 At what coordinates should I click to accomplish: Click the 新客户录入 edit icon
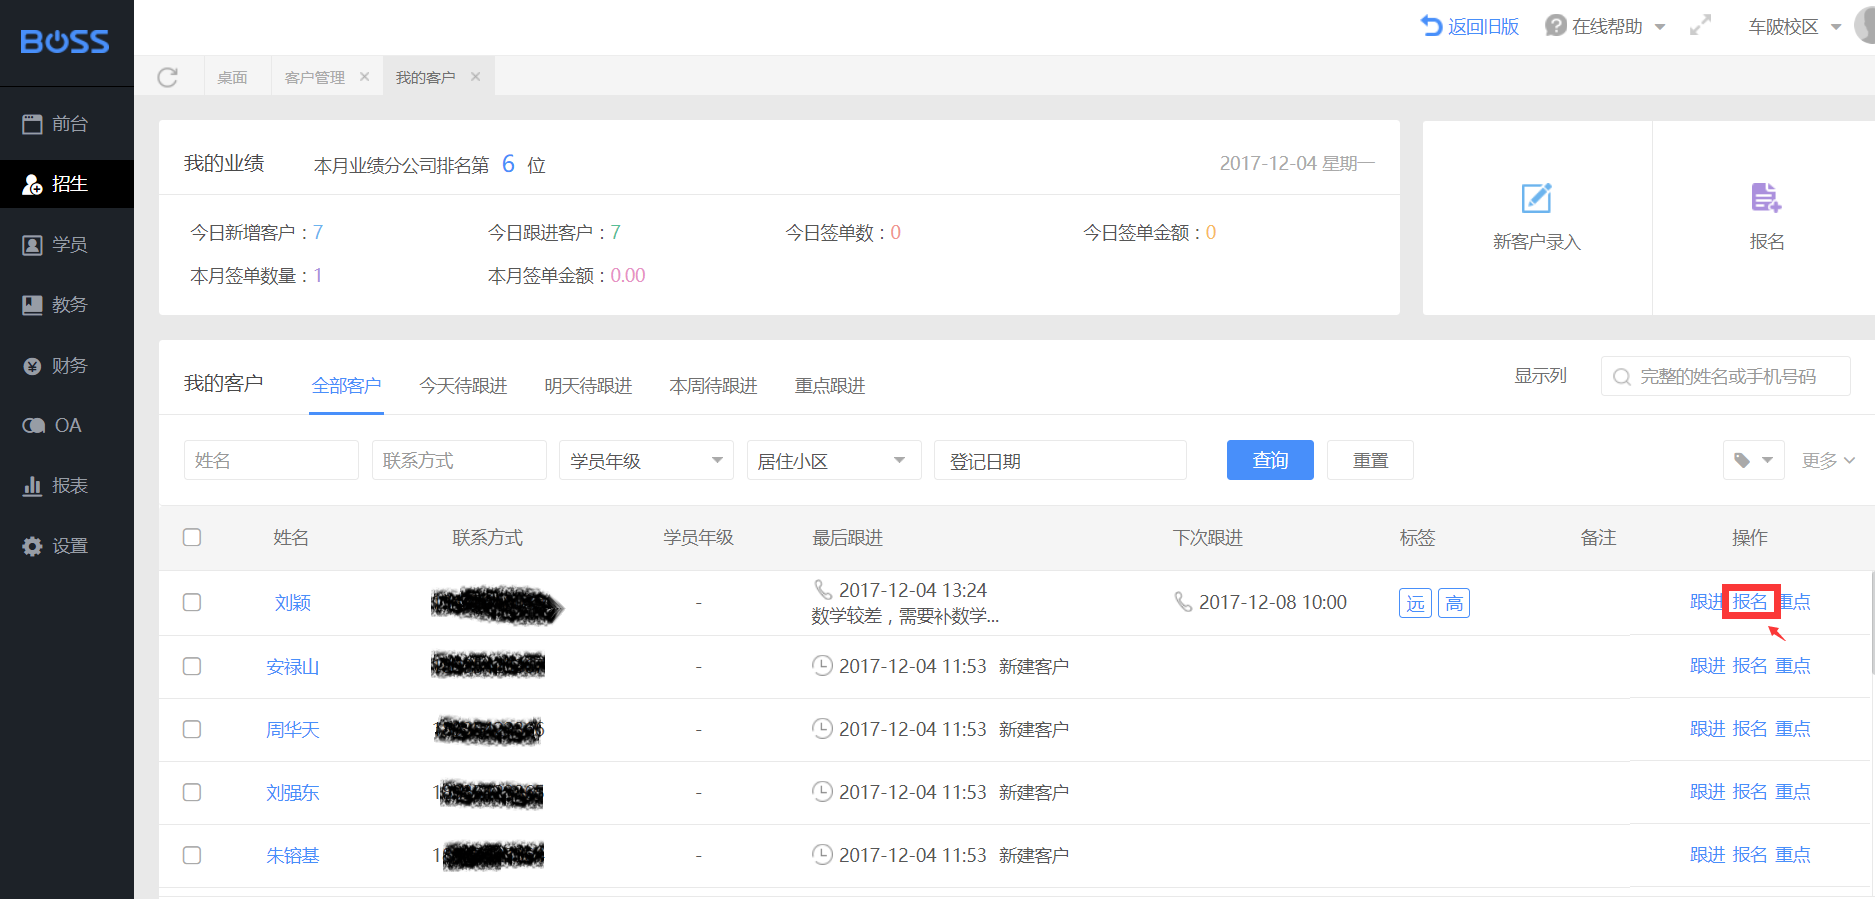pyautogui.click(x=1537, y=198)
